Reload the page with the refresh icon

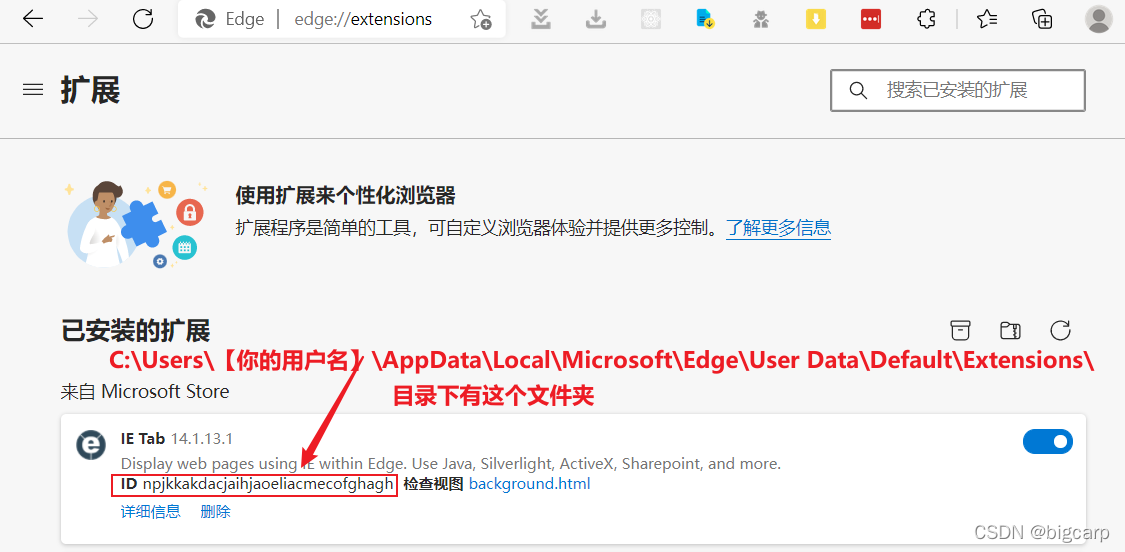pyautogui.click(x=143, y=19)
